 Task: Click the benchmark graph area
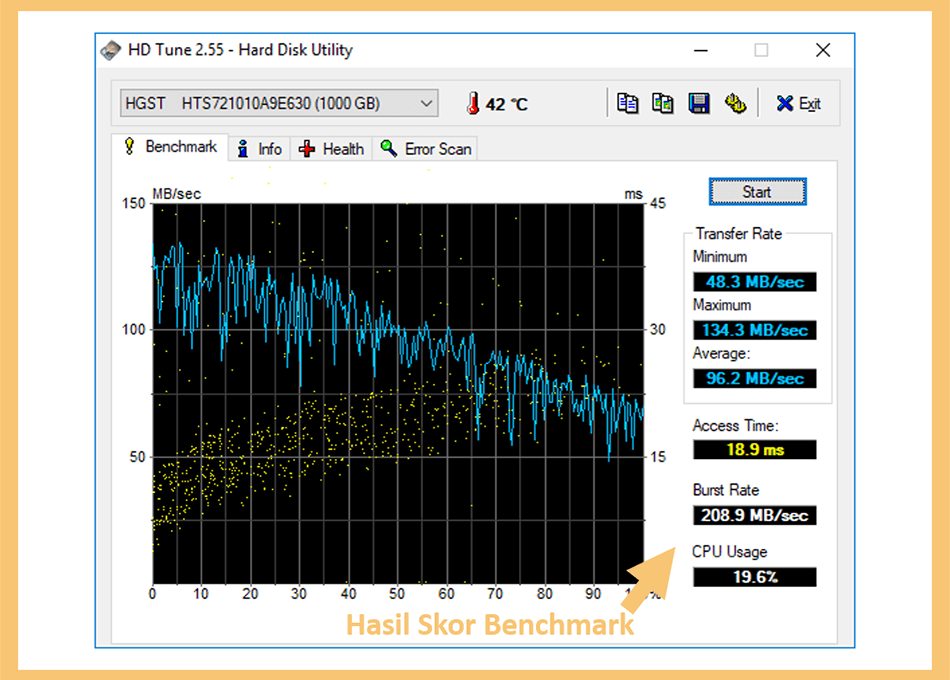(x=398, y=393)
